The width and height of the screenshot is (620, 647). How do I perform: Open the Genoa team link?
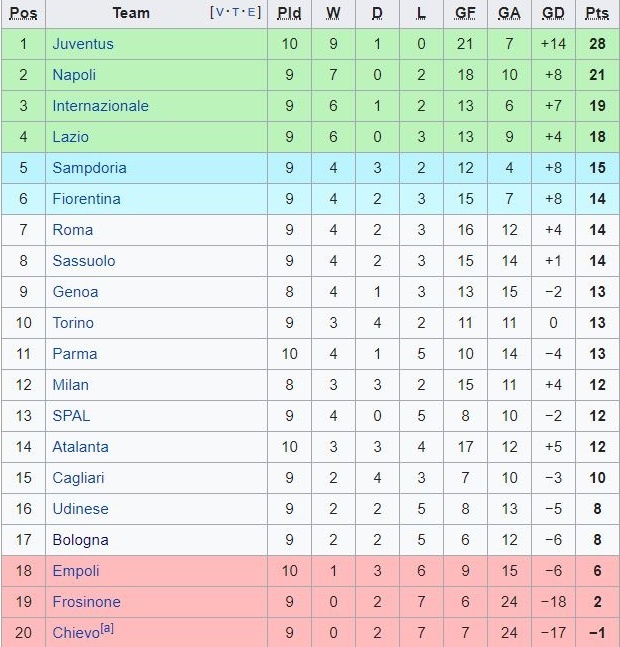point(75,292)
